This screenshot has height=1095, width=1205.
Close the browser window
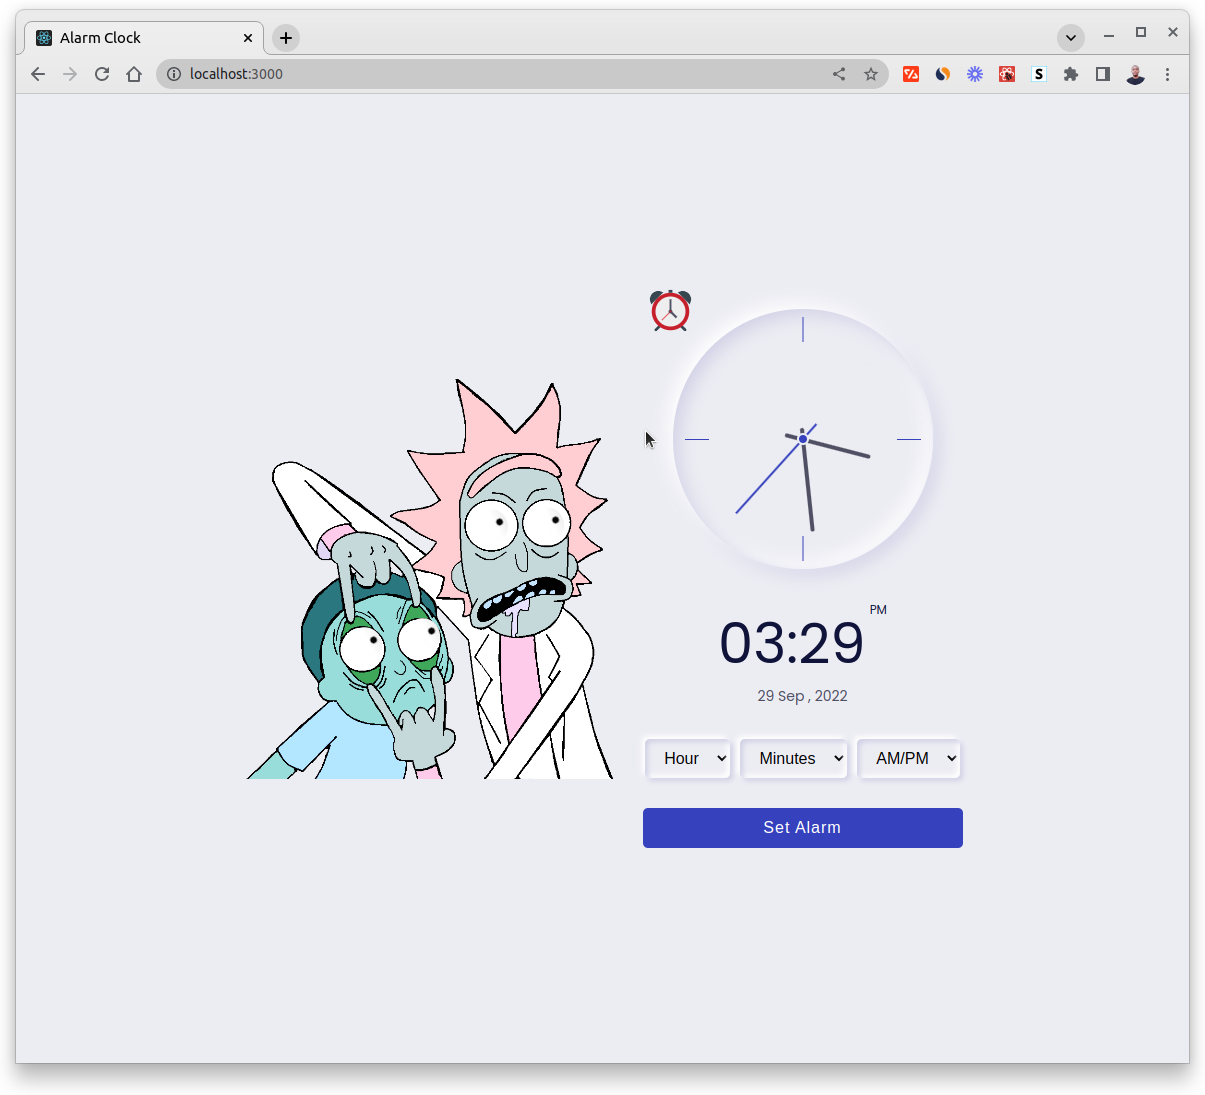click(x=1173, y=33)
